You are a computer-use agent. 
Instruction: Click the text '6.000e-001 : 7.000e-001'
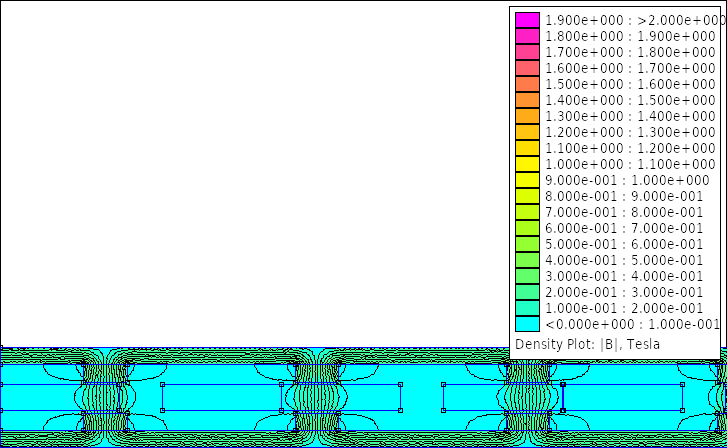coord(624,228)
